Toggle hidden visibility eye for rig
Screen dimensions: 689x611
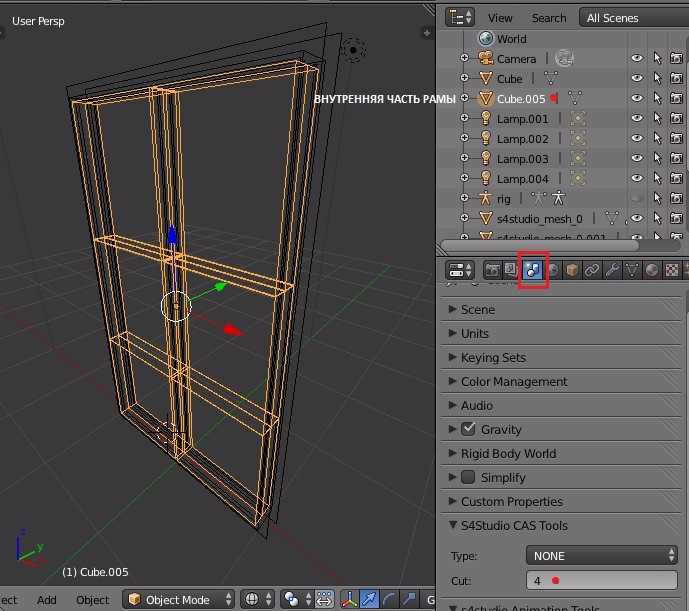pyautogui.click(x=636, y=198)
